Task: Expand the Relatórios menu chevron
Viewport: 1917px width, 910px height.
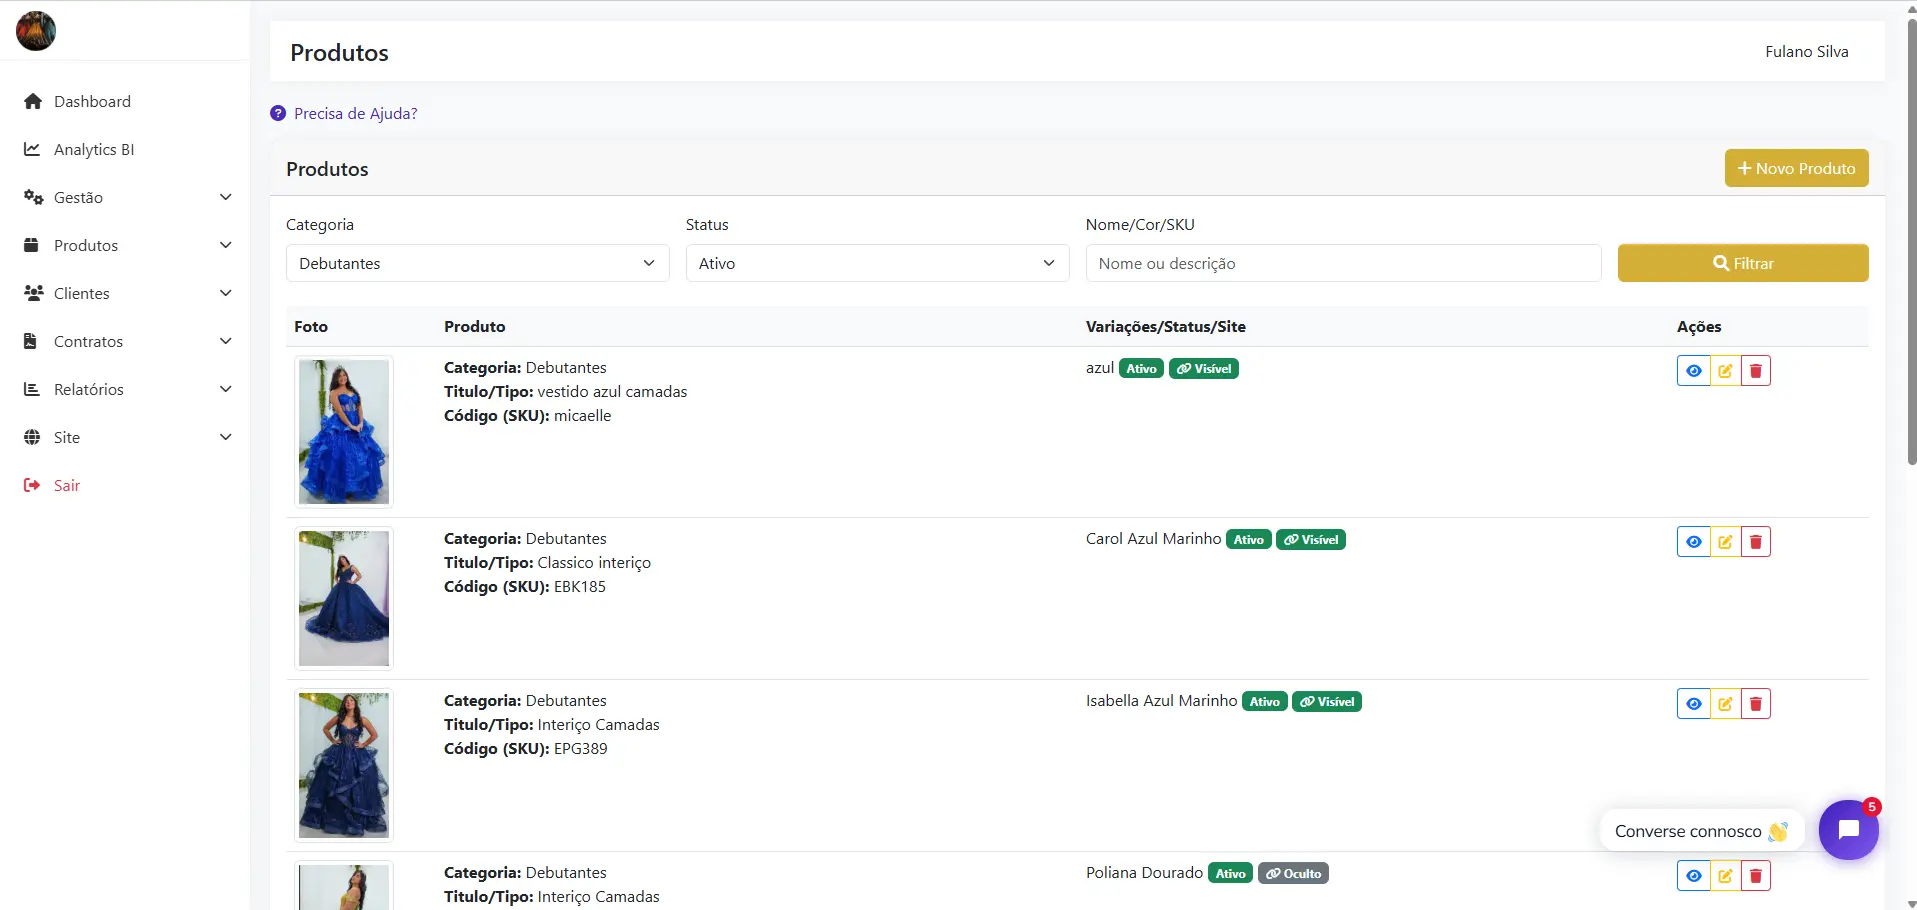Action: [226, 389]
